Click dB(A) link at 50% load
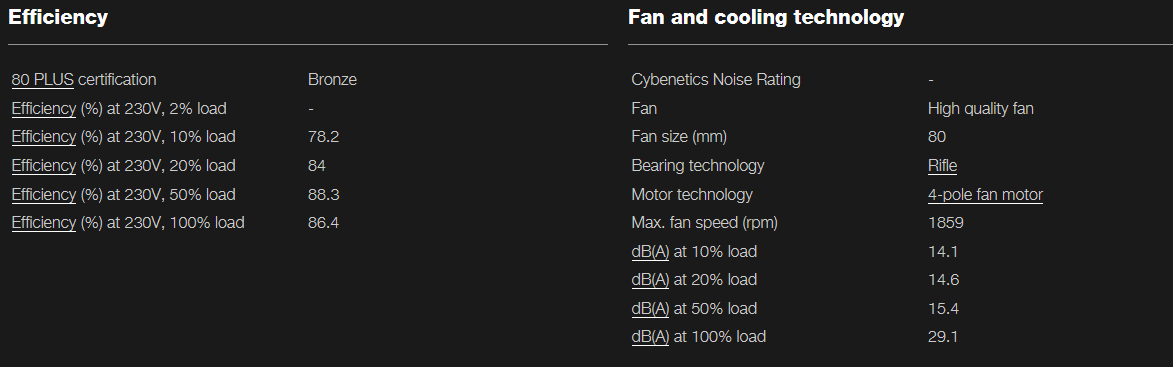The image size is (1173, 367). pyautogui.click(x=650, y=309)
